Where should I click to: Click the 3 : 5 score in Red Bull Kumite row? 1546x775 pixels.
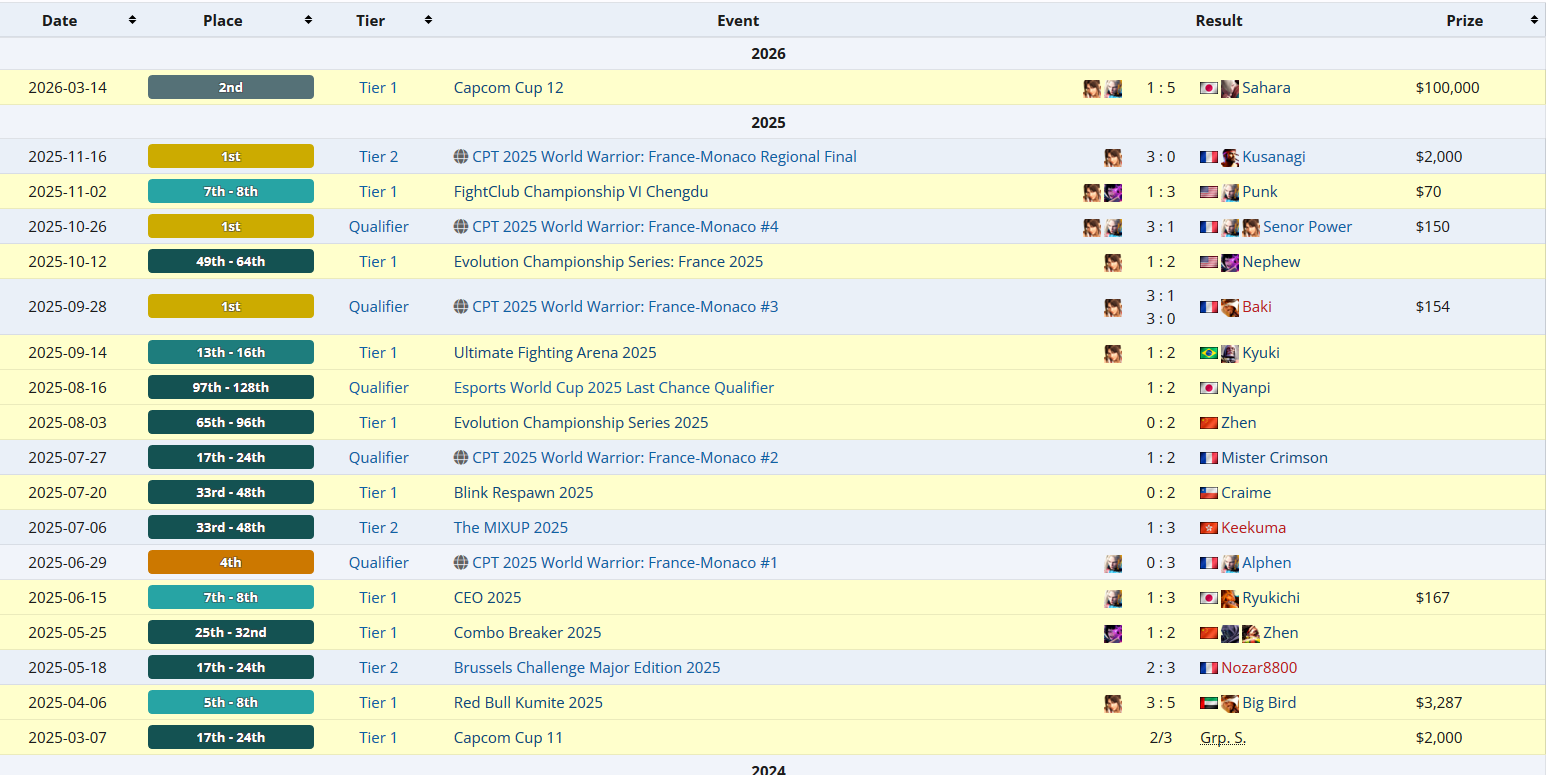point(1161,703)
